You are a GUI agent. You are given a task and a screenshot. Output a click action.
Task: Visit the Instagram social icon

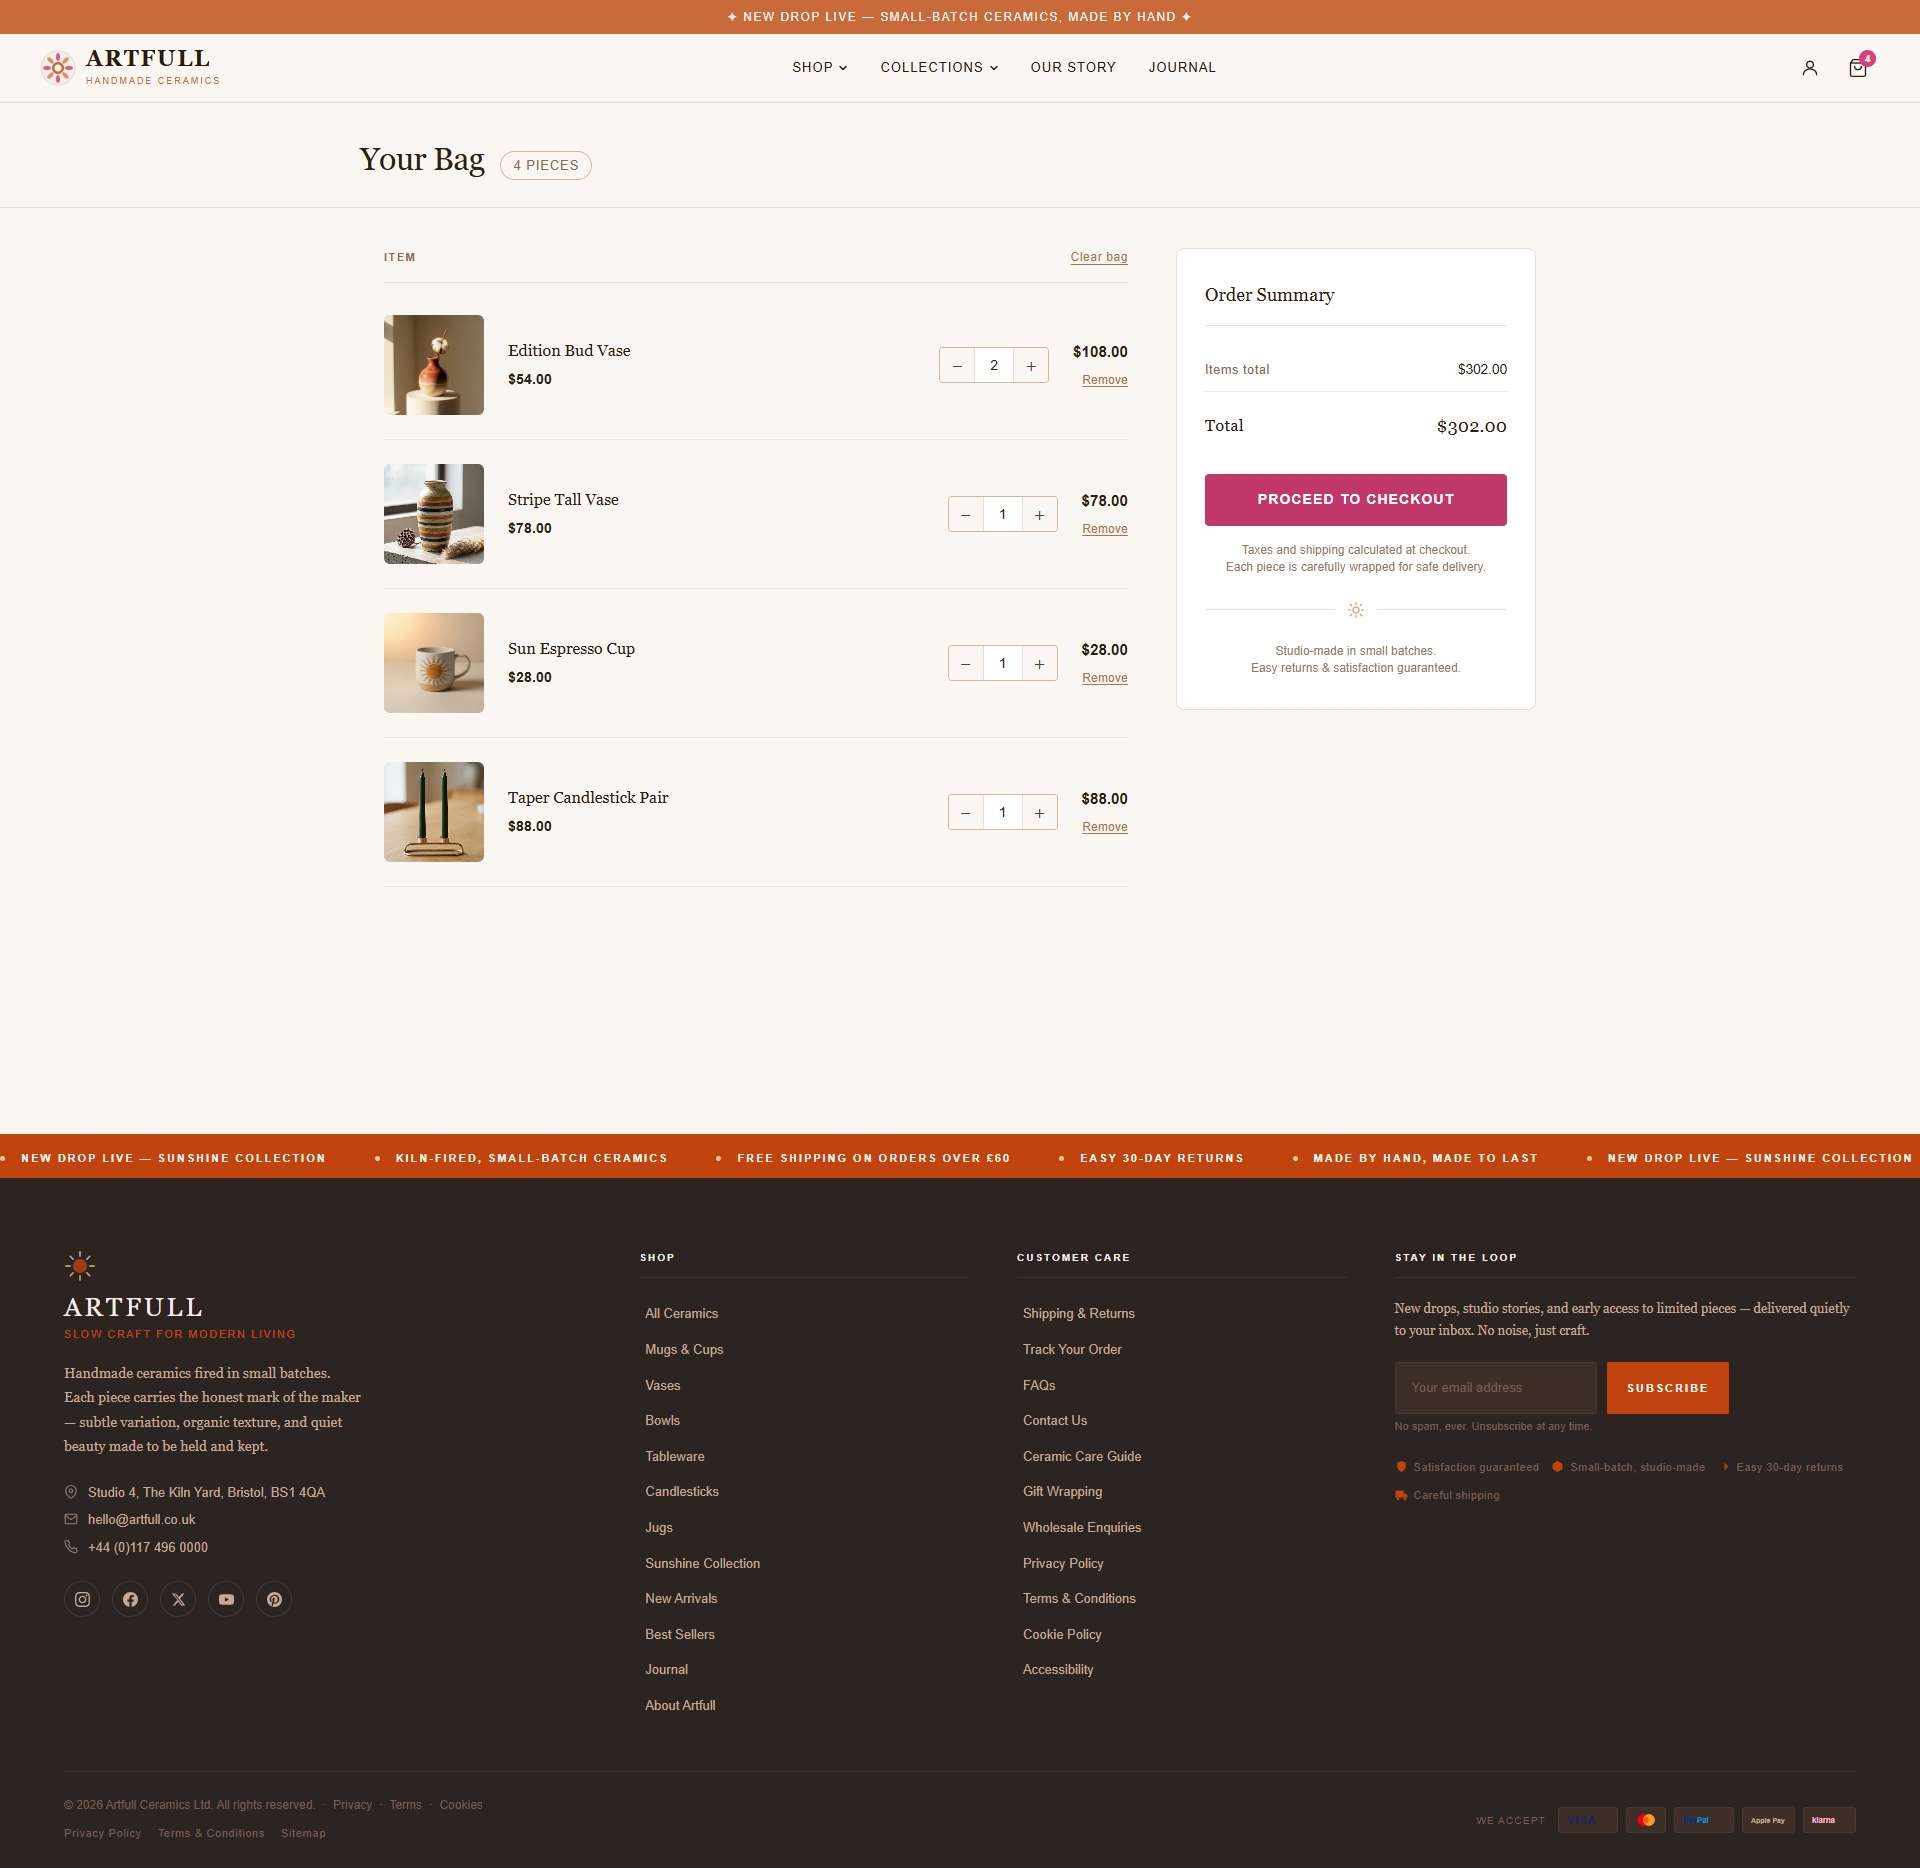point(82,1599)
